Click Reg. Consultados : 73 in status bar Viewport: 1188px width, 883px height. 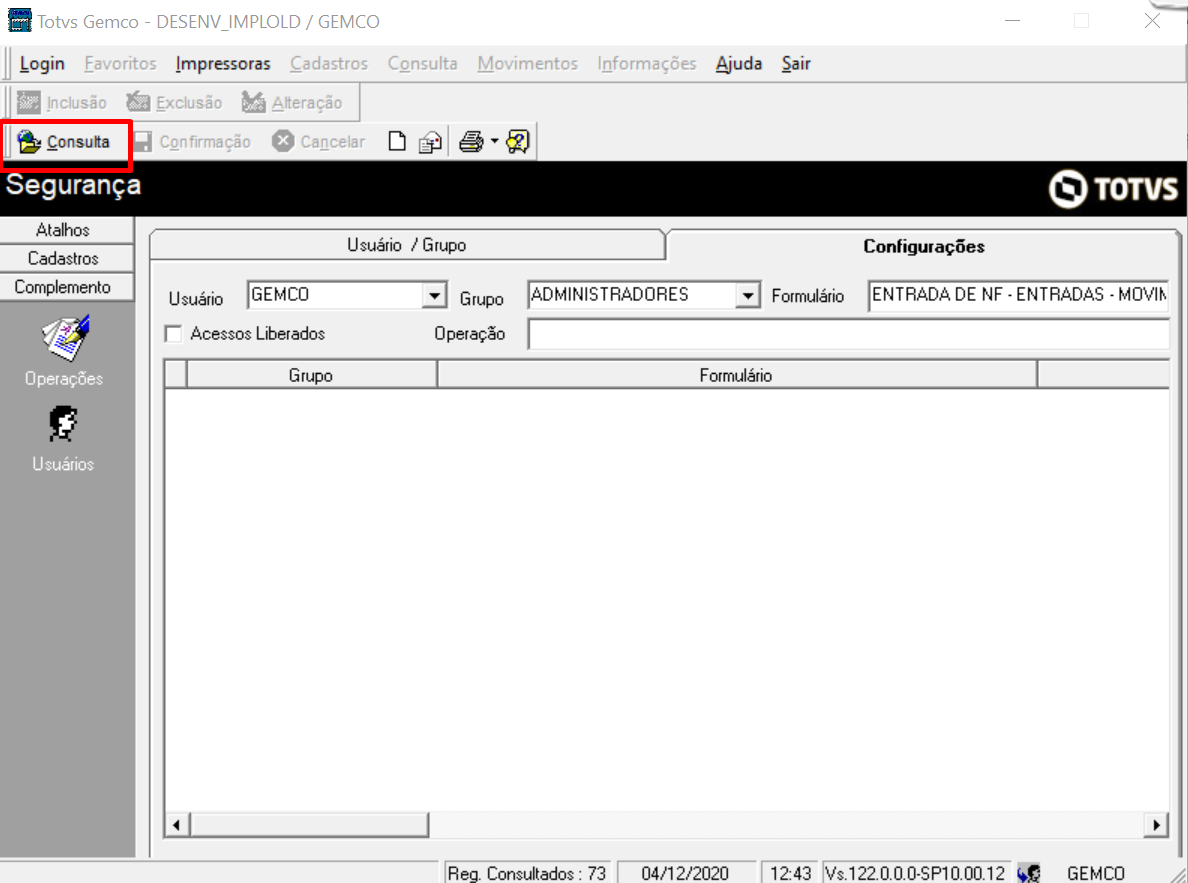click(x=527, y=873)
